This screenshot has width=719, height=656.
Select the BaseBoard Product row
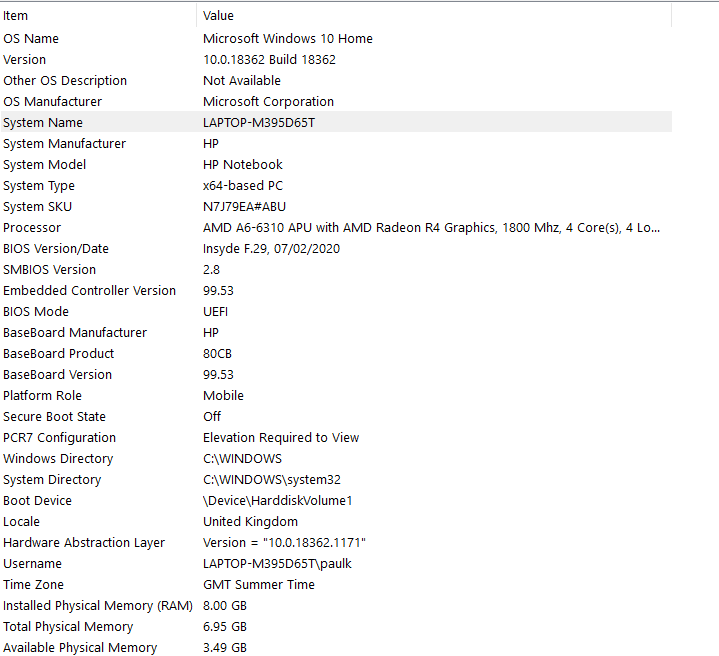(x=336, y=353)
